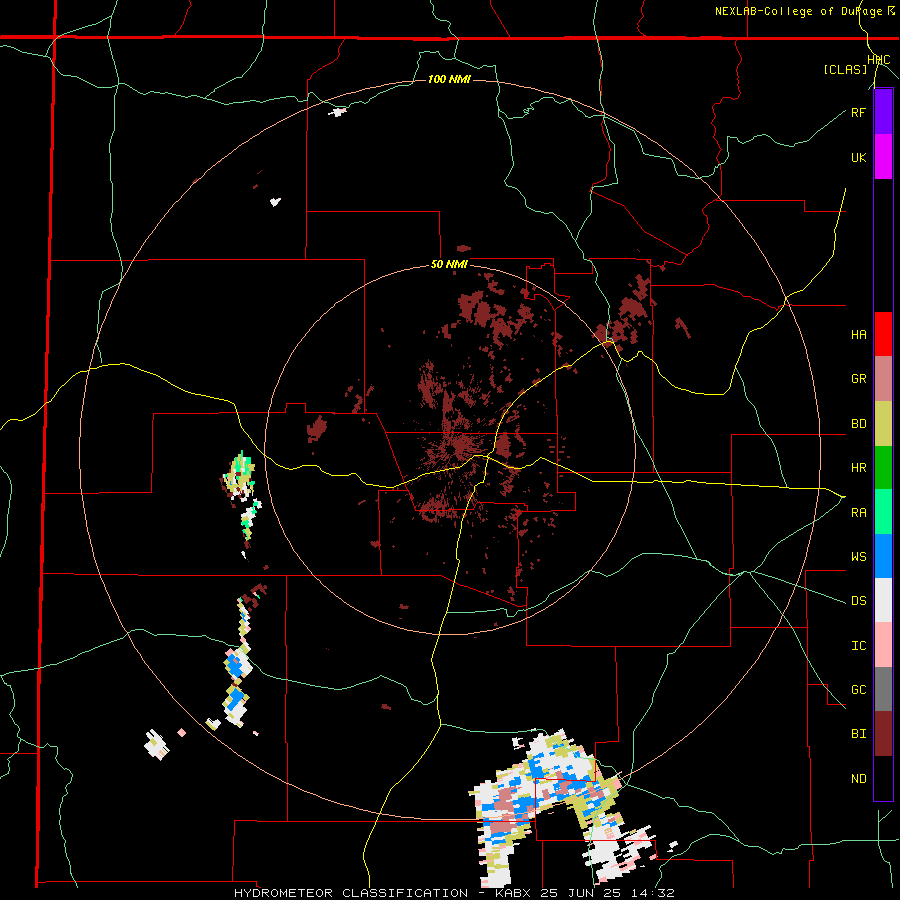Select the BI brown legend swatch
This screenshot has width=900, height=900.
click(x=883, y=734)
